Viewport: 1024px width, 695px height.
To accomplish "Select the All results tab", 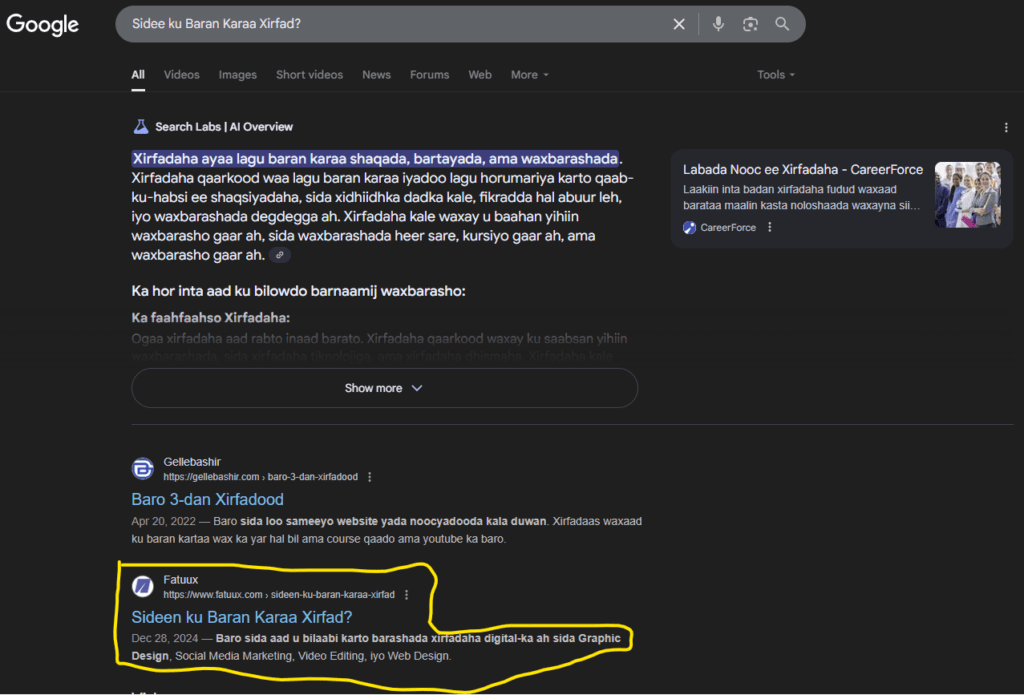I will click(138, 74).
